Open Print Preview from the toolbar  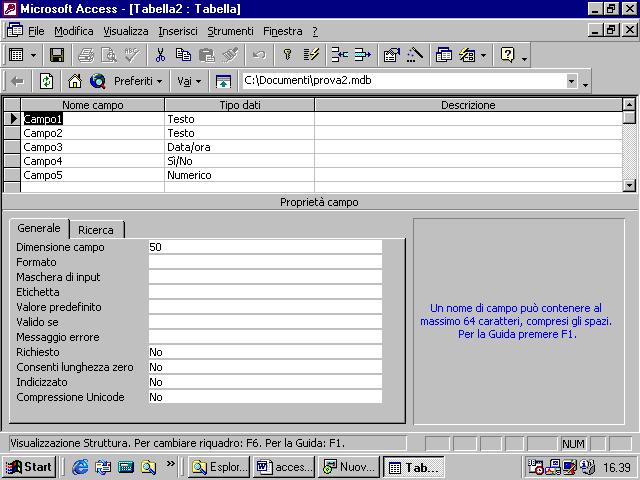109,55
